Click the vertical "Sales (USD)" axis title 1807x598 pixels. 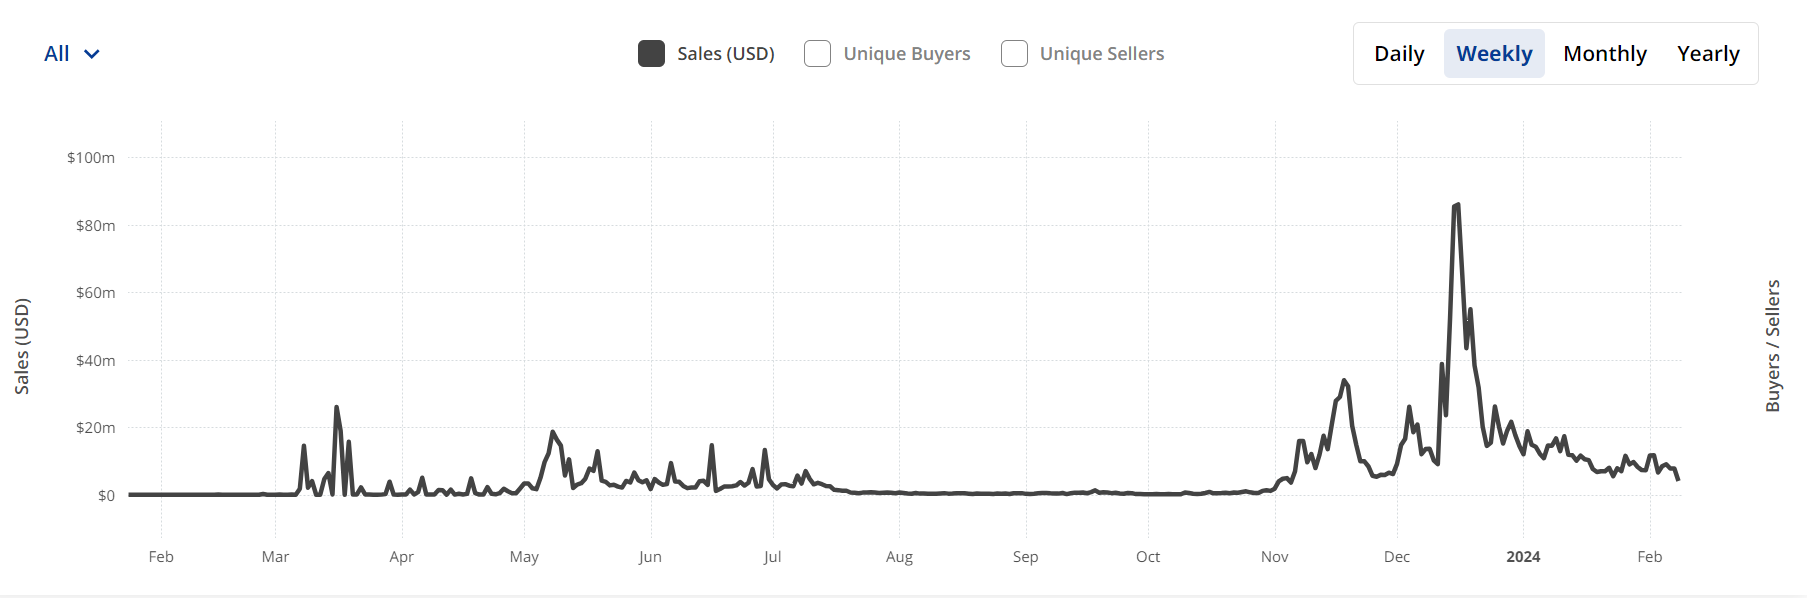[22, 346]
